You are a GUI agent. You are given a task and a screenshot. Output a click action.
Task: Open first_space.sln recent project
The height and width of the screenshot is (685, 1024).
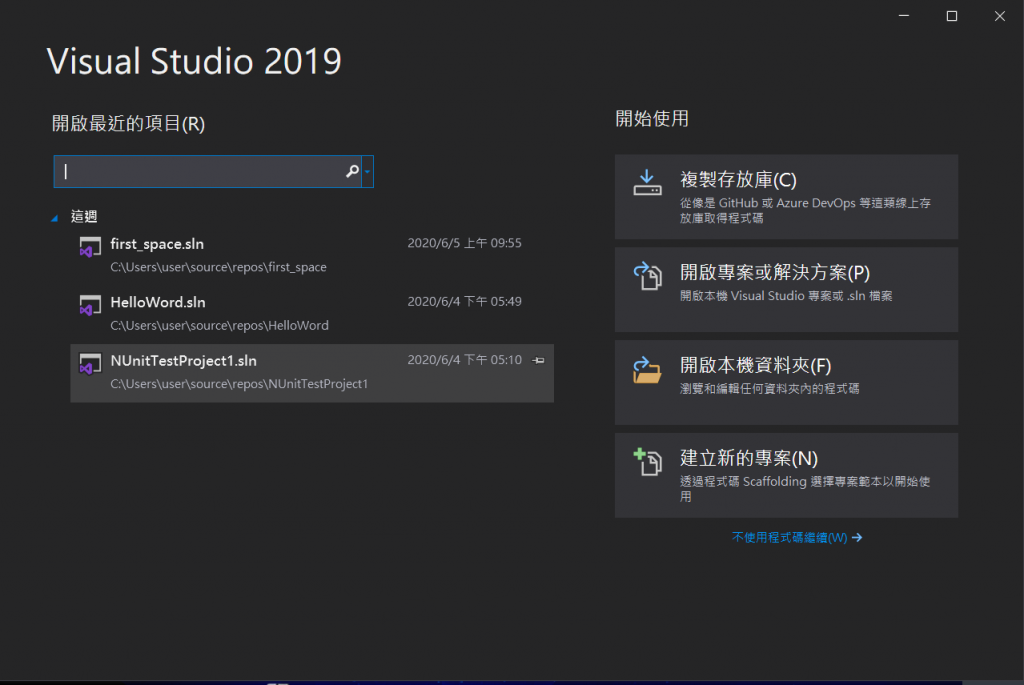point(312,256)
